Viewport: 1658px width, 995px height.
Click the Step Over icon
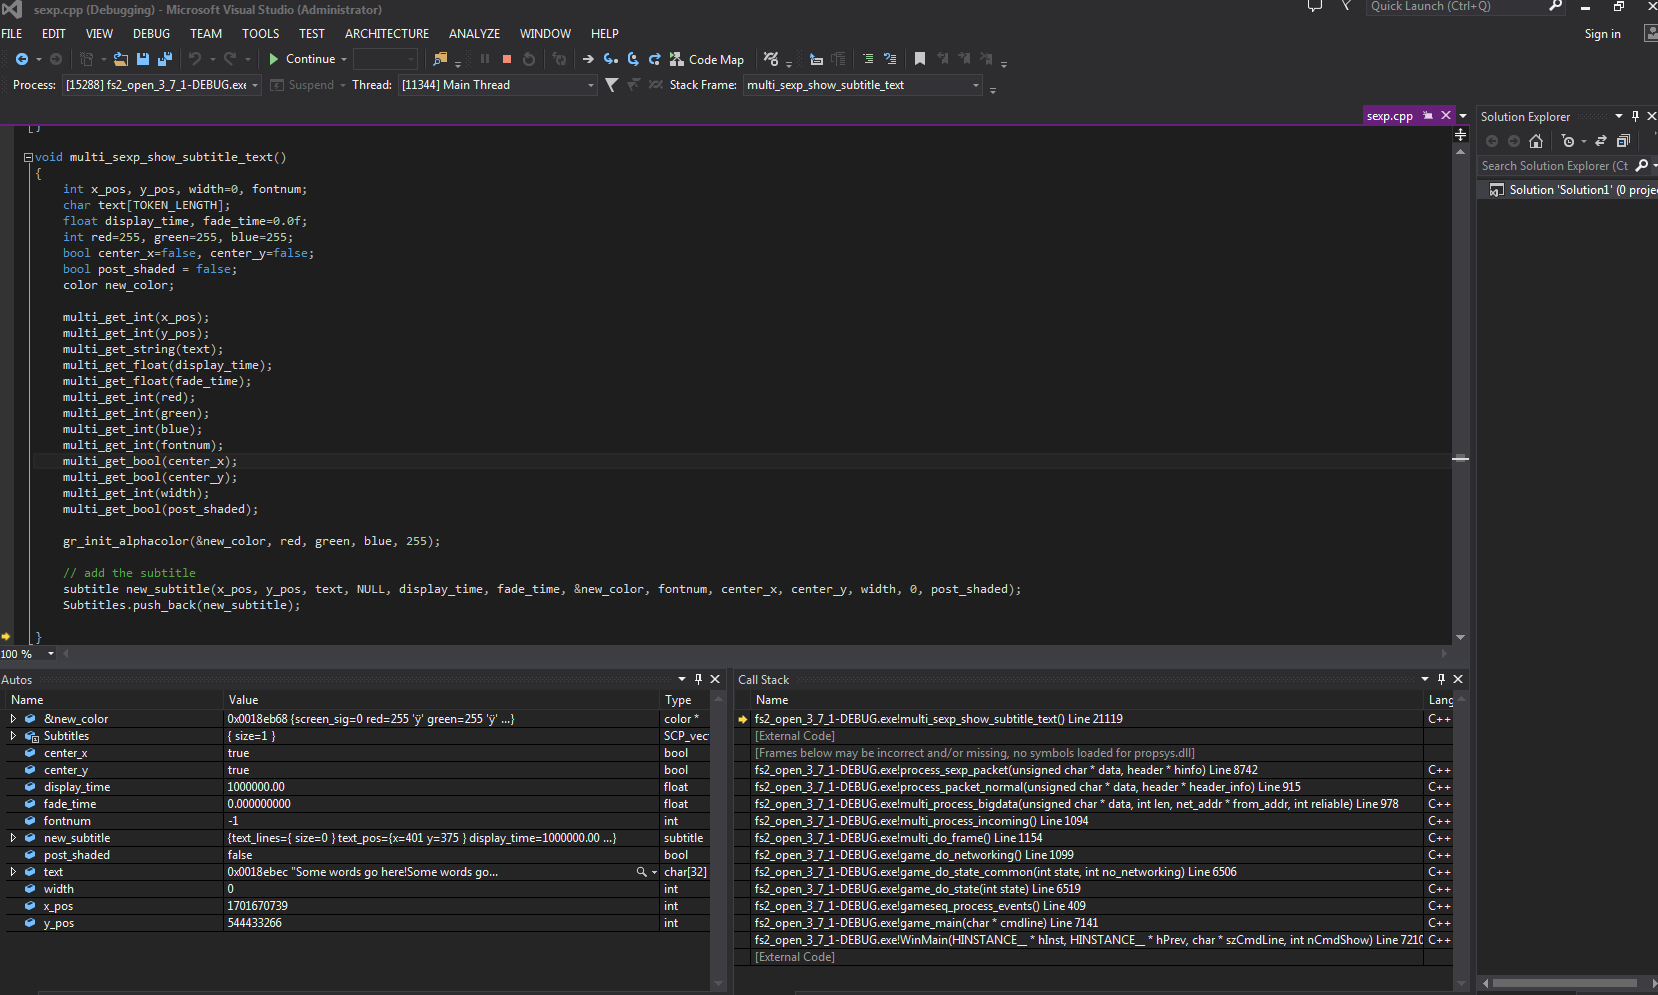(x=632, y=59)
